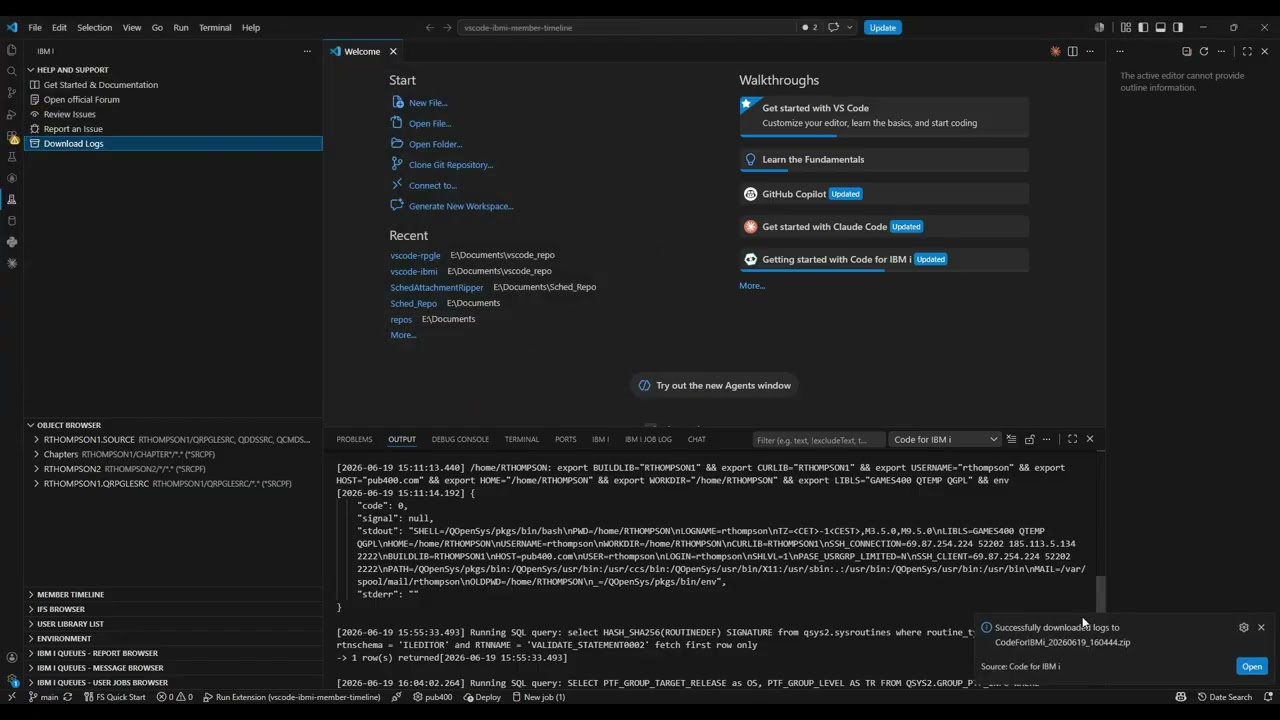1280x720 pixels.
Task: Open the Source Control view
Action: pos(12,92)
